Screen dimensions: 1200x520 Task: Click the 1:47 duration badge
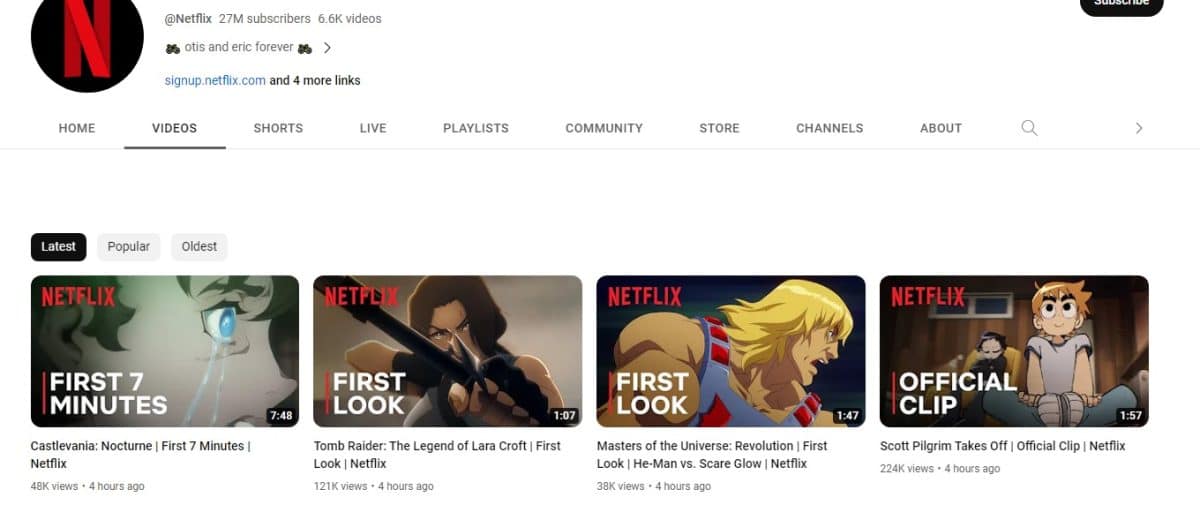[x=847, y=415]
